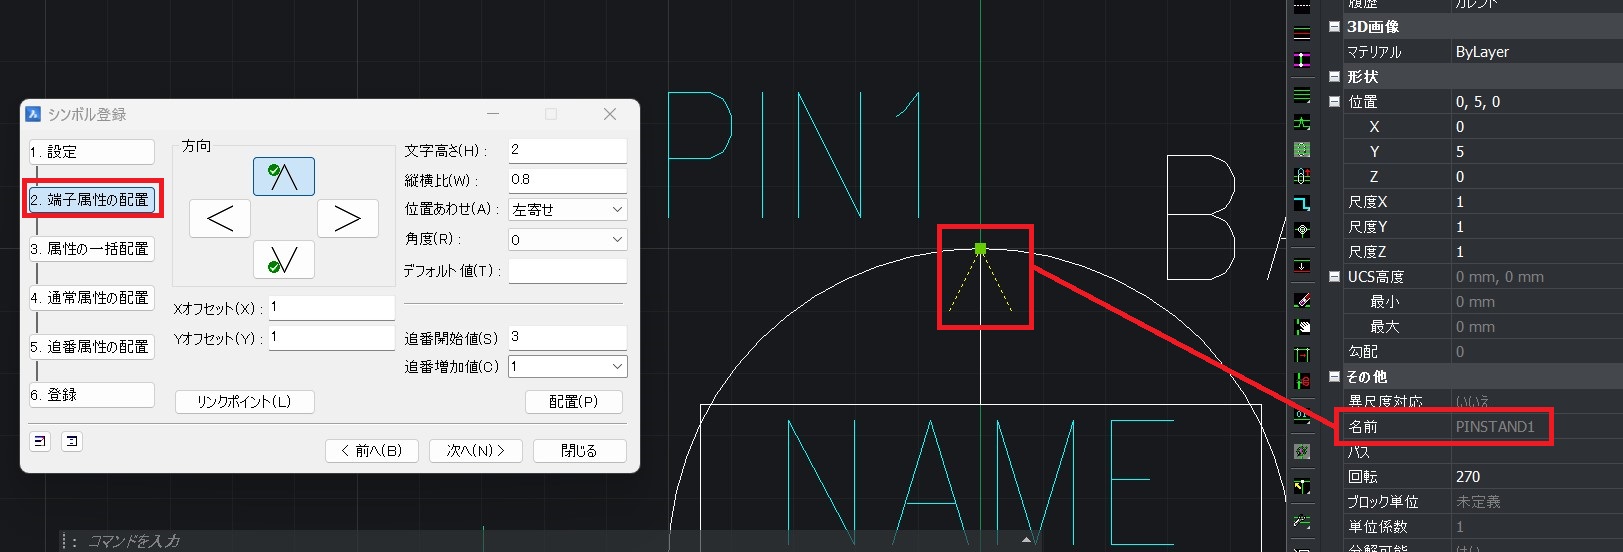This screenshot has height=552, width=1623.
Task: Click the red eraser-brush toolbar icon
Action: point(1302,299)
